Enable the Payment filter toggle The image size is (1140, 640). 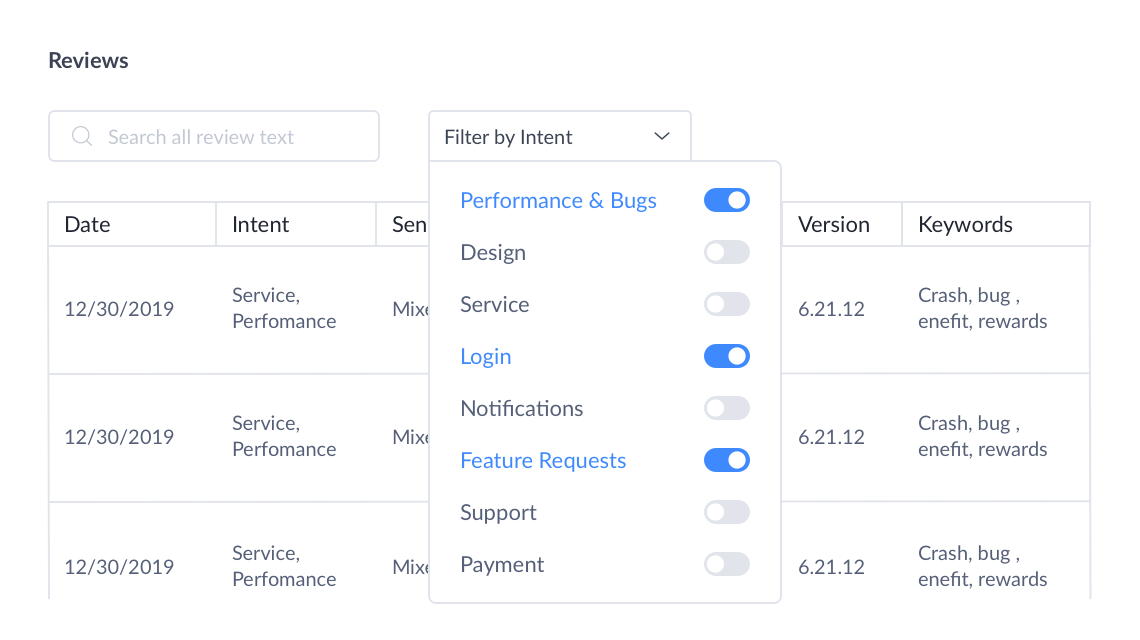[726, 564]
